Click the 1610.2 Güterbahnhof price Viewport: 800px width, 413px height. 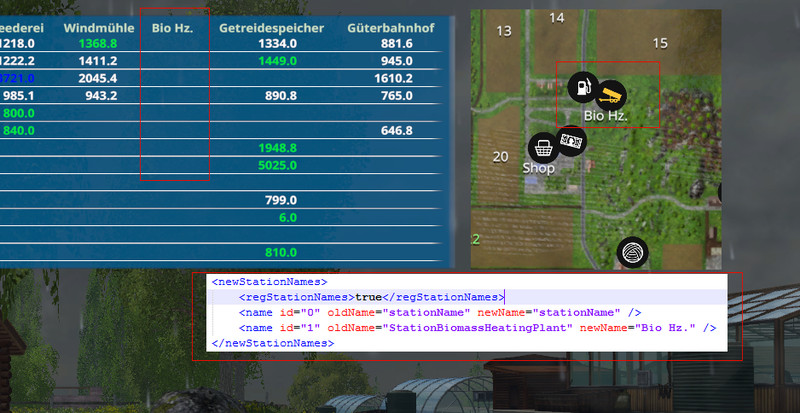[x=393, y=78]
